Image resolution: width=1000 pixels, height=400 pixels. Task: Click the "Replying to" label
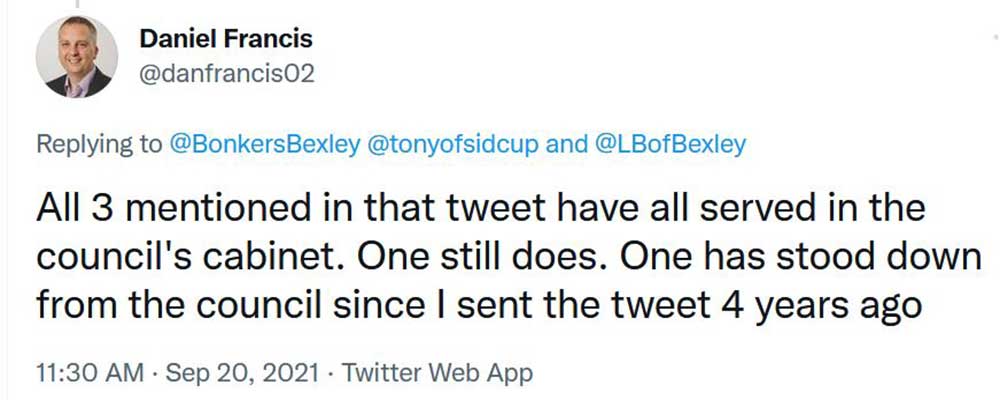pyautogui.click(x=99, y=144)
